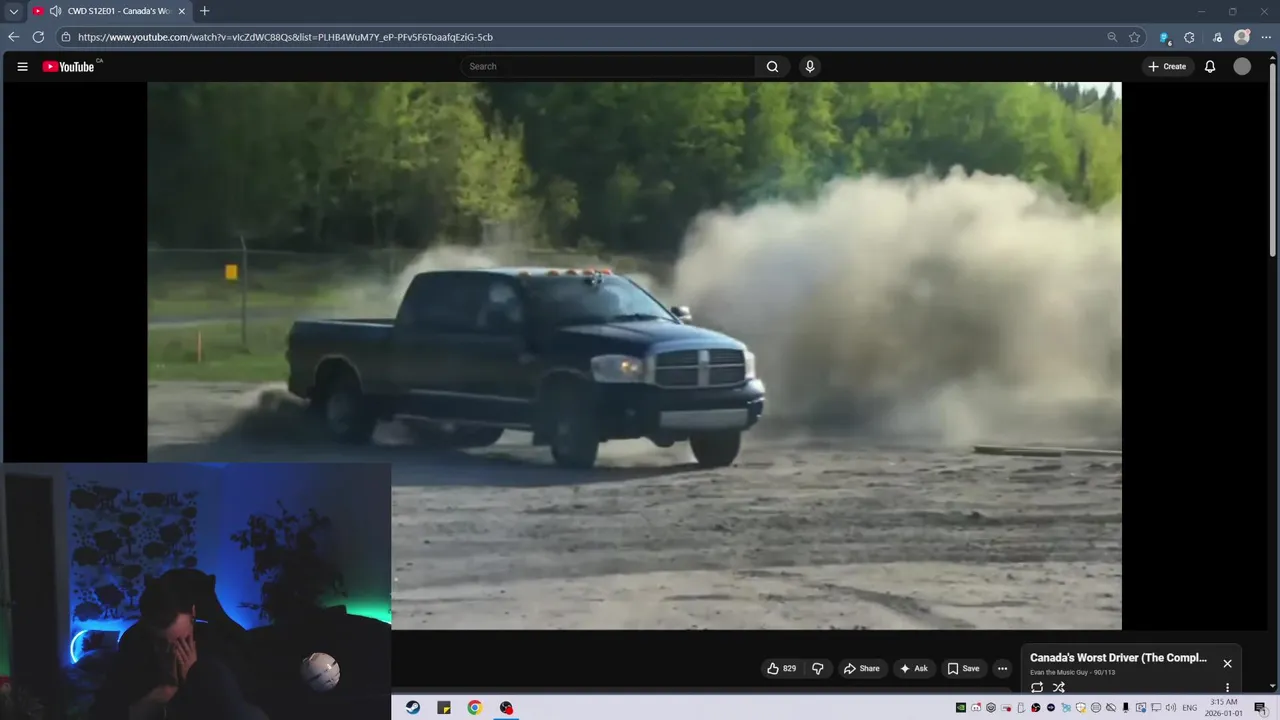Open the YouTube hamburger guide menu
Screen dimensions: 1280x720
click(x=22, y=67)
